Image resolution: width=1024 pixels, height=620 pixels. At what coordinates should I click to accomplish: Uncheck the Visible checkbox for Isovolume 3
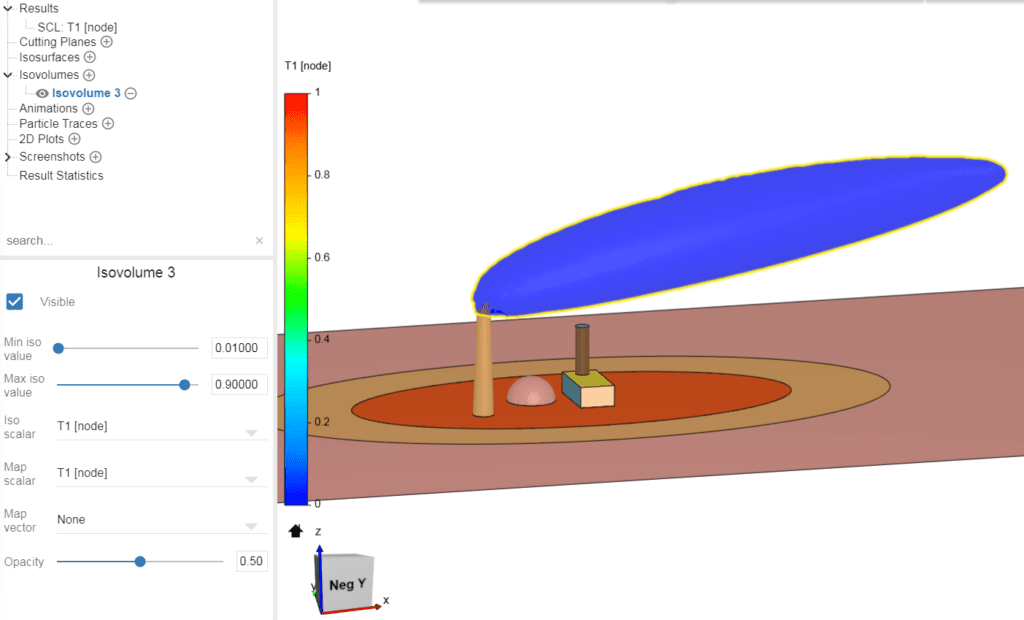tap(14, 301)
